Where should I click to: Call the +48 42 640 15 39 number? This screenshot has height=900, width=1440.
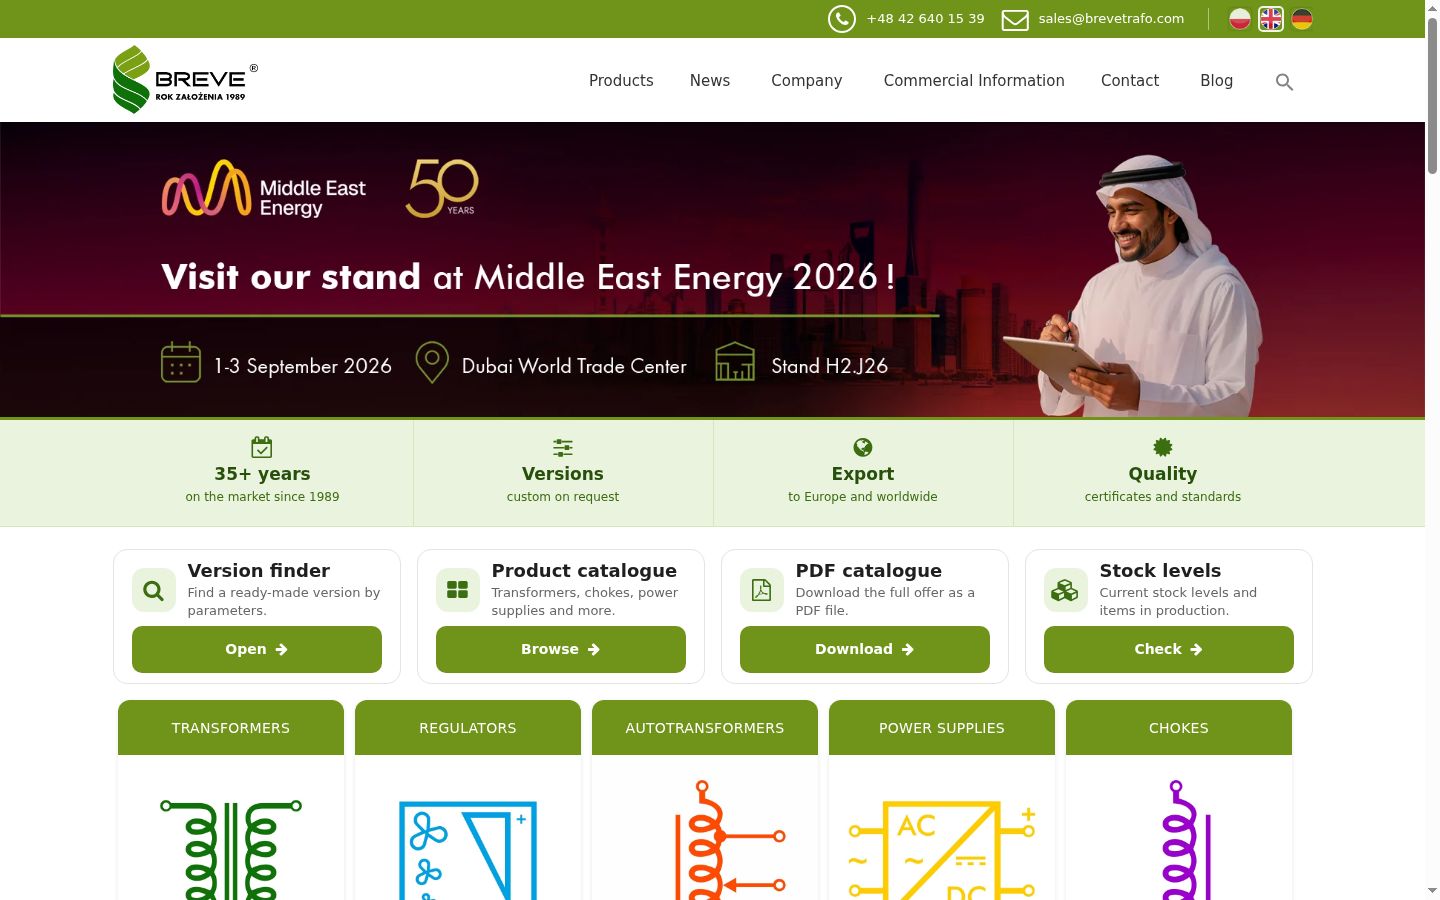(926, 19)
